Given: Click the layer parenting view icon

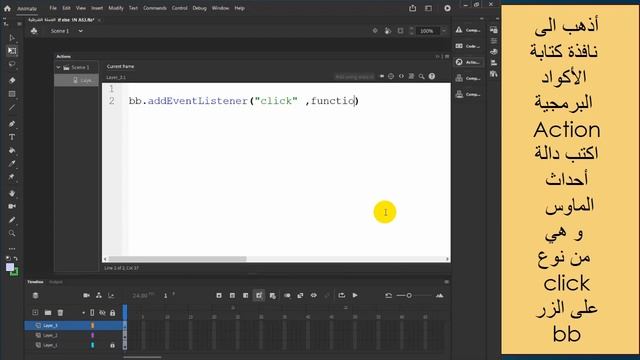Looking at the screenshot, I should point(99,295).
